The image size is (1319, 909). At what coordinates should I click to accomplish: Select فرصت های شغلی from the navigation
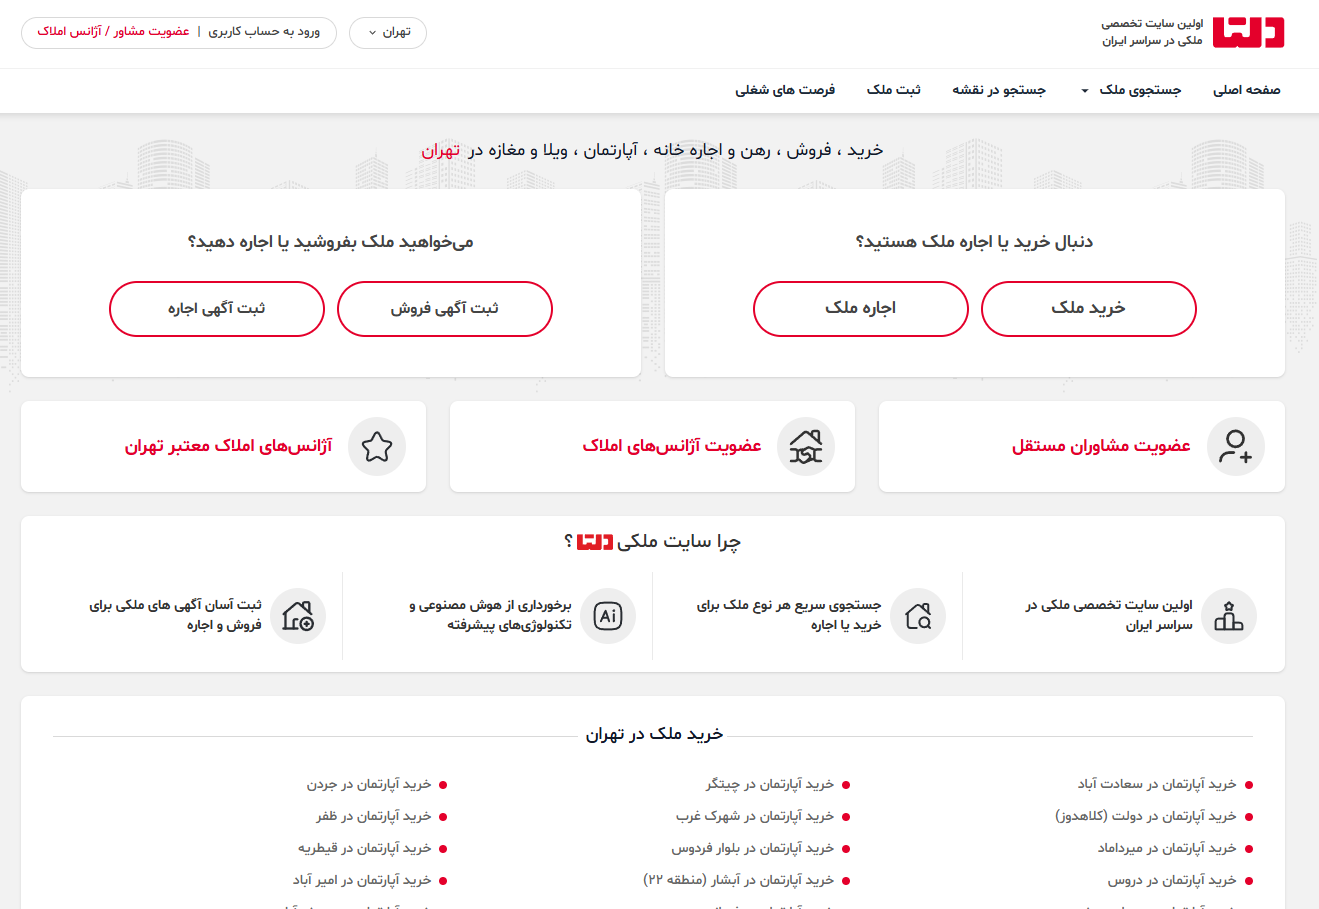pyautogui.click(x=784, y=90)
